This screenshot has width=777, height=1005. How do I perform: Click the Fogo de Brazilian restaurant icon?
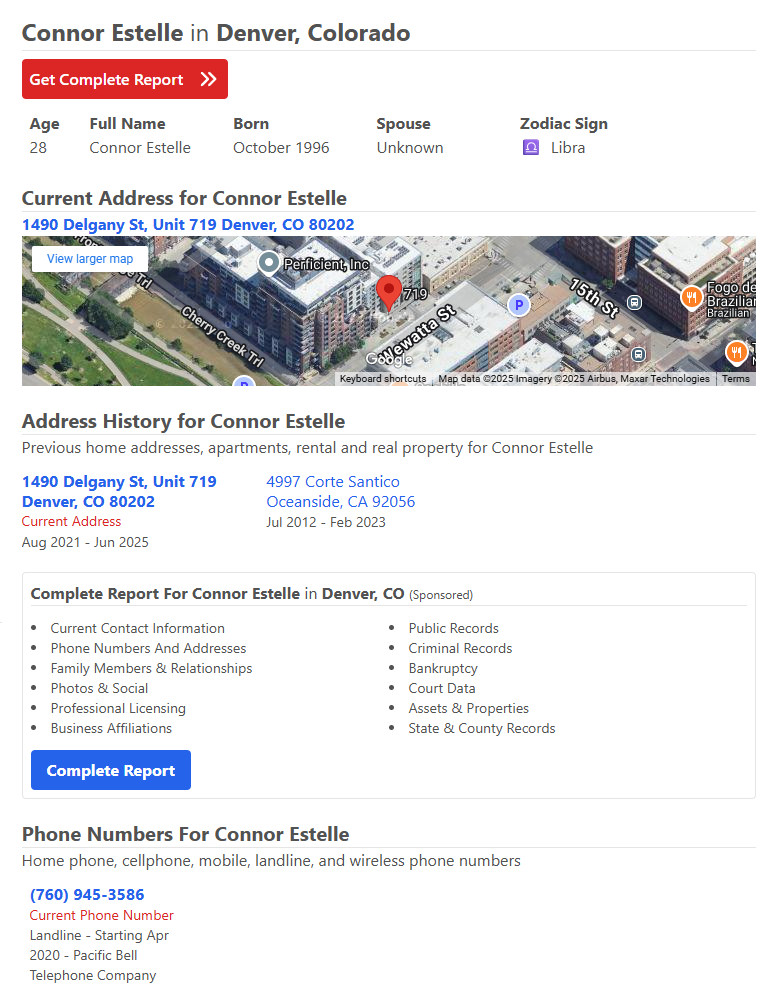click(691, 297)
